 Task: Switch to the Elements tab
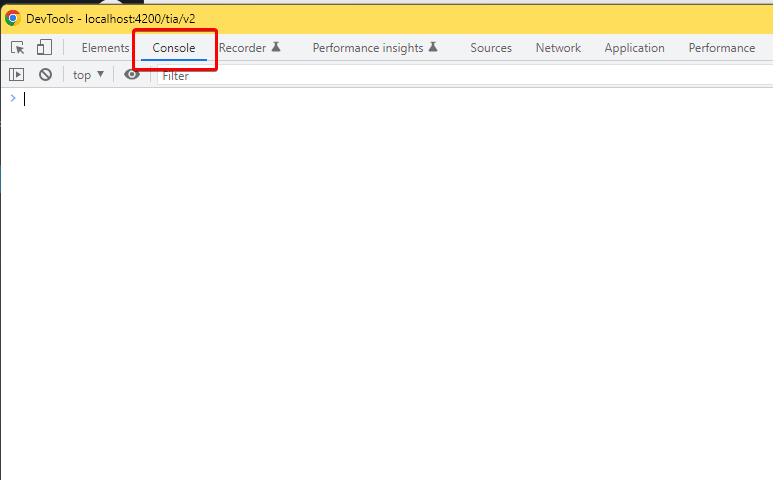[105, 48]
